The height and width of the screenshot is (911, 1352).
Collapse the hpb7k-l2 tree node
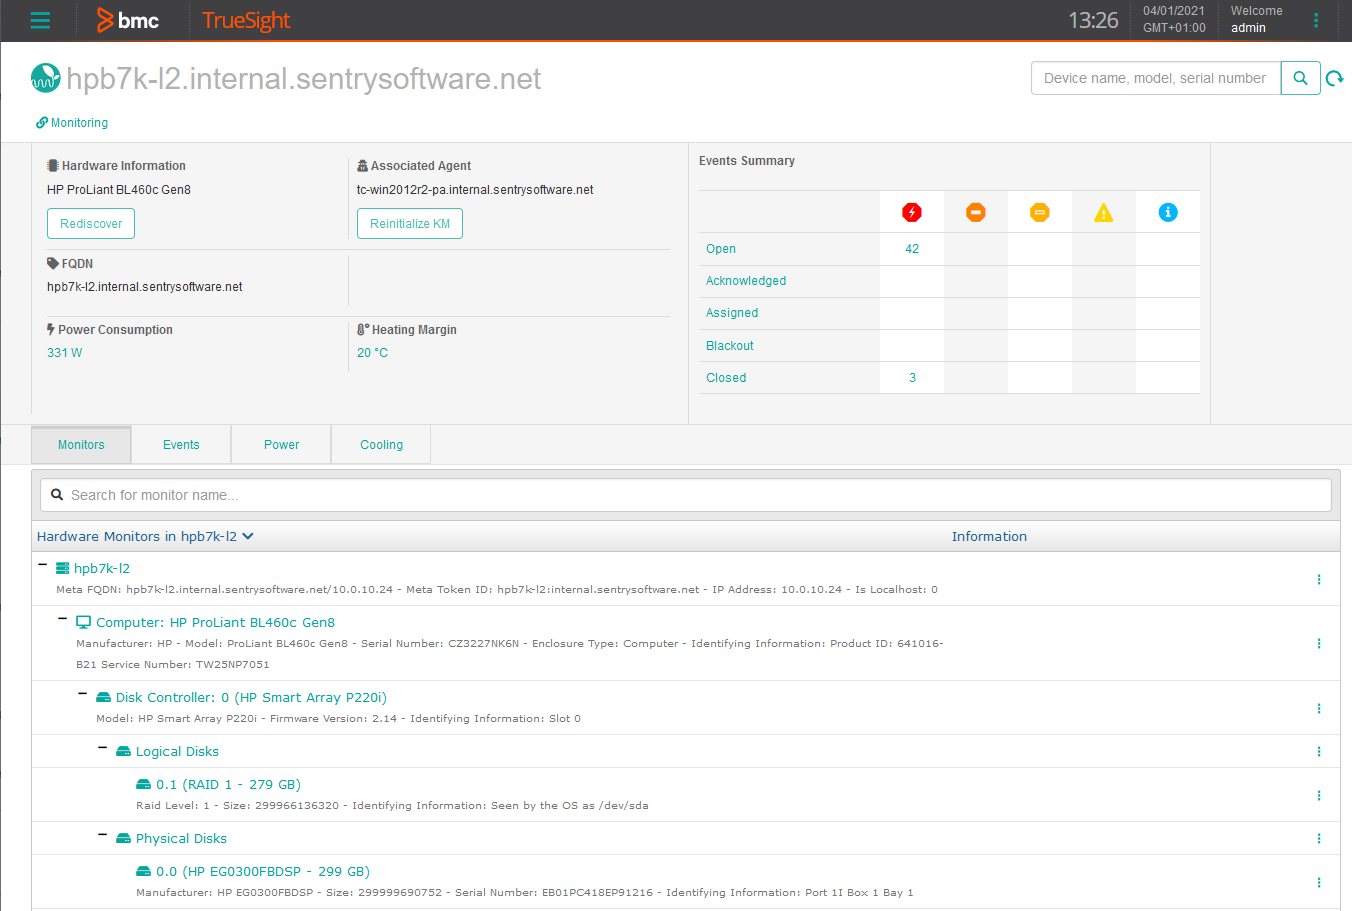pos(41,564)
